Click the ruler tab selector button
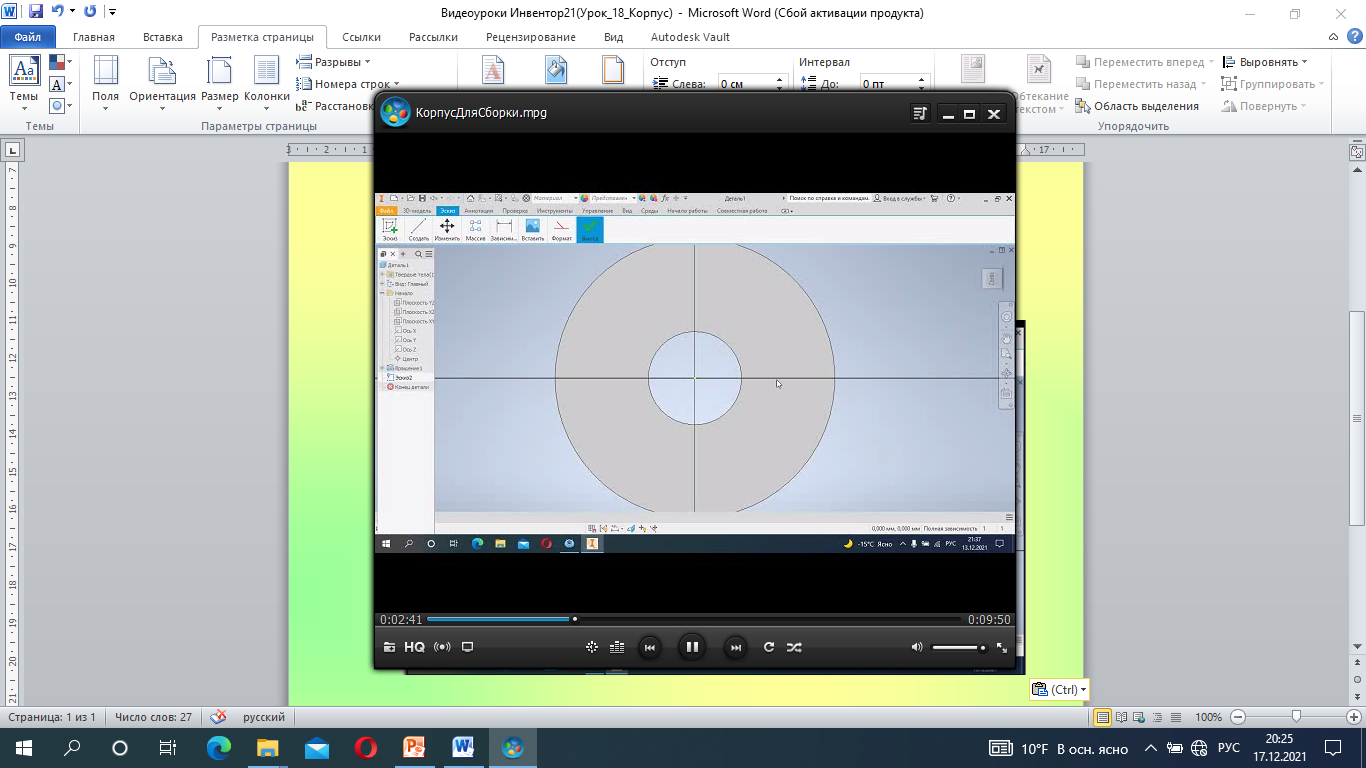 tap(11, 150)
